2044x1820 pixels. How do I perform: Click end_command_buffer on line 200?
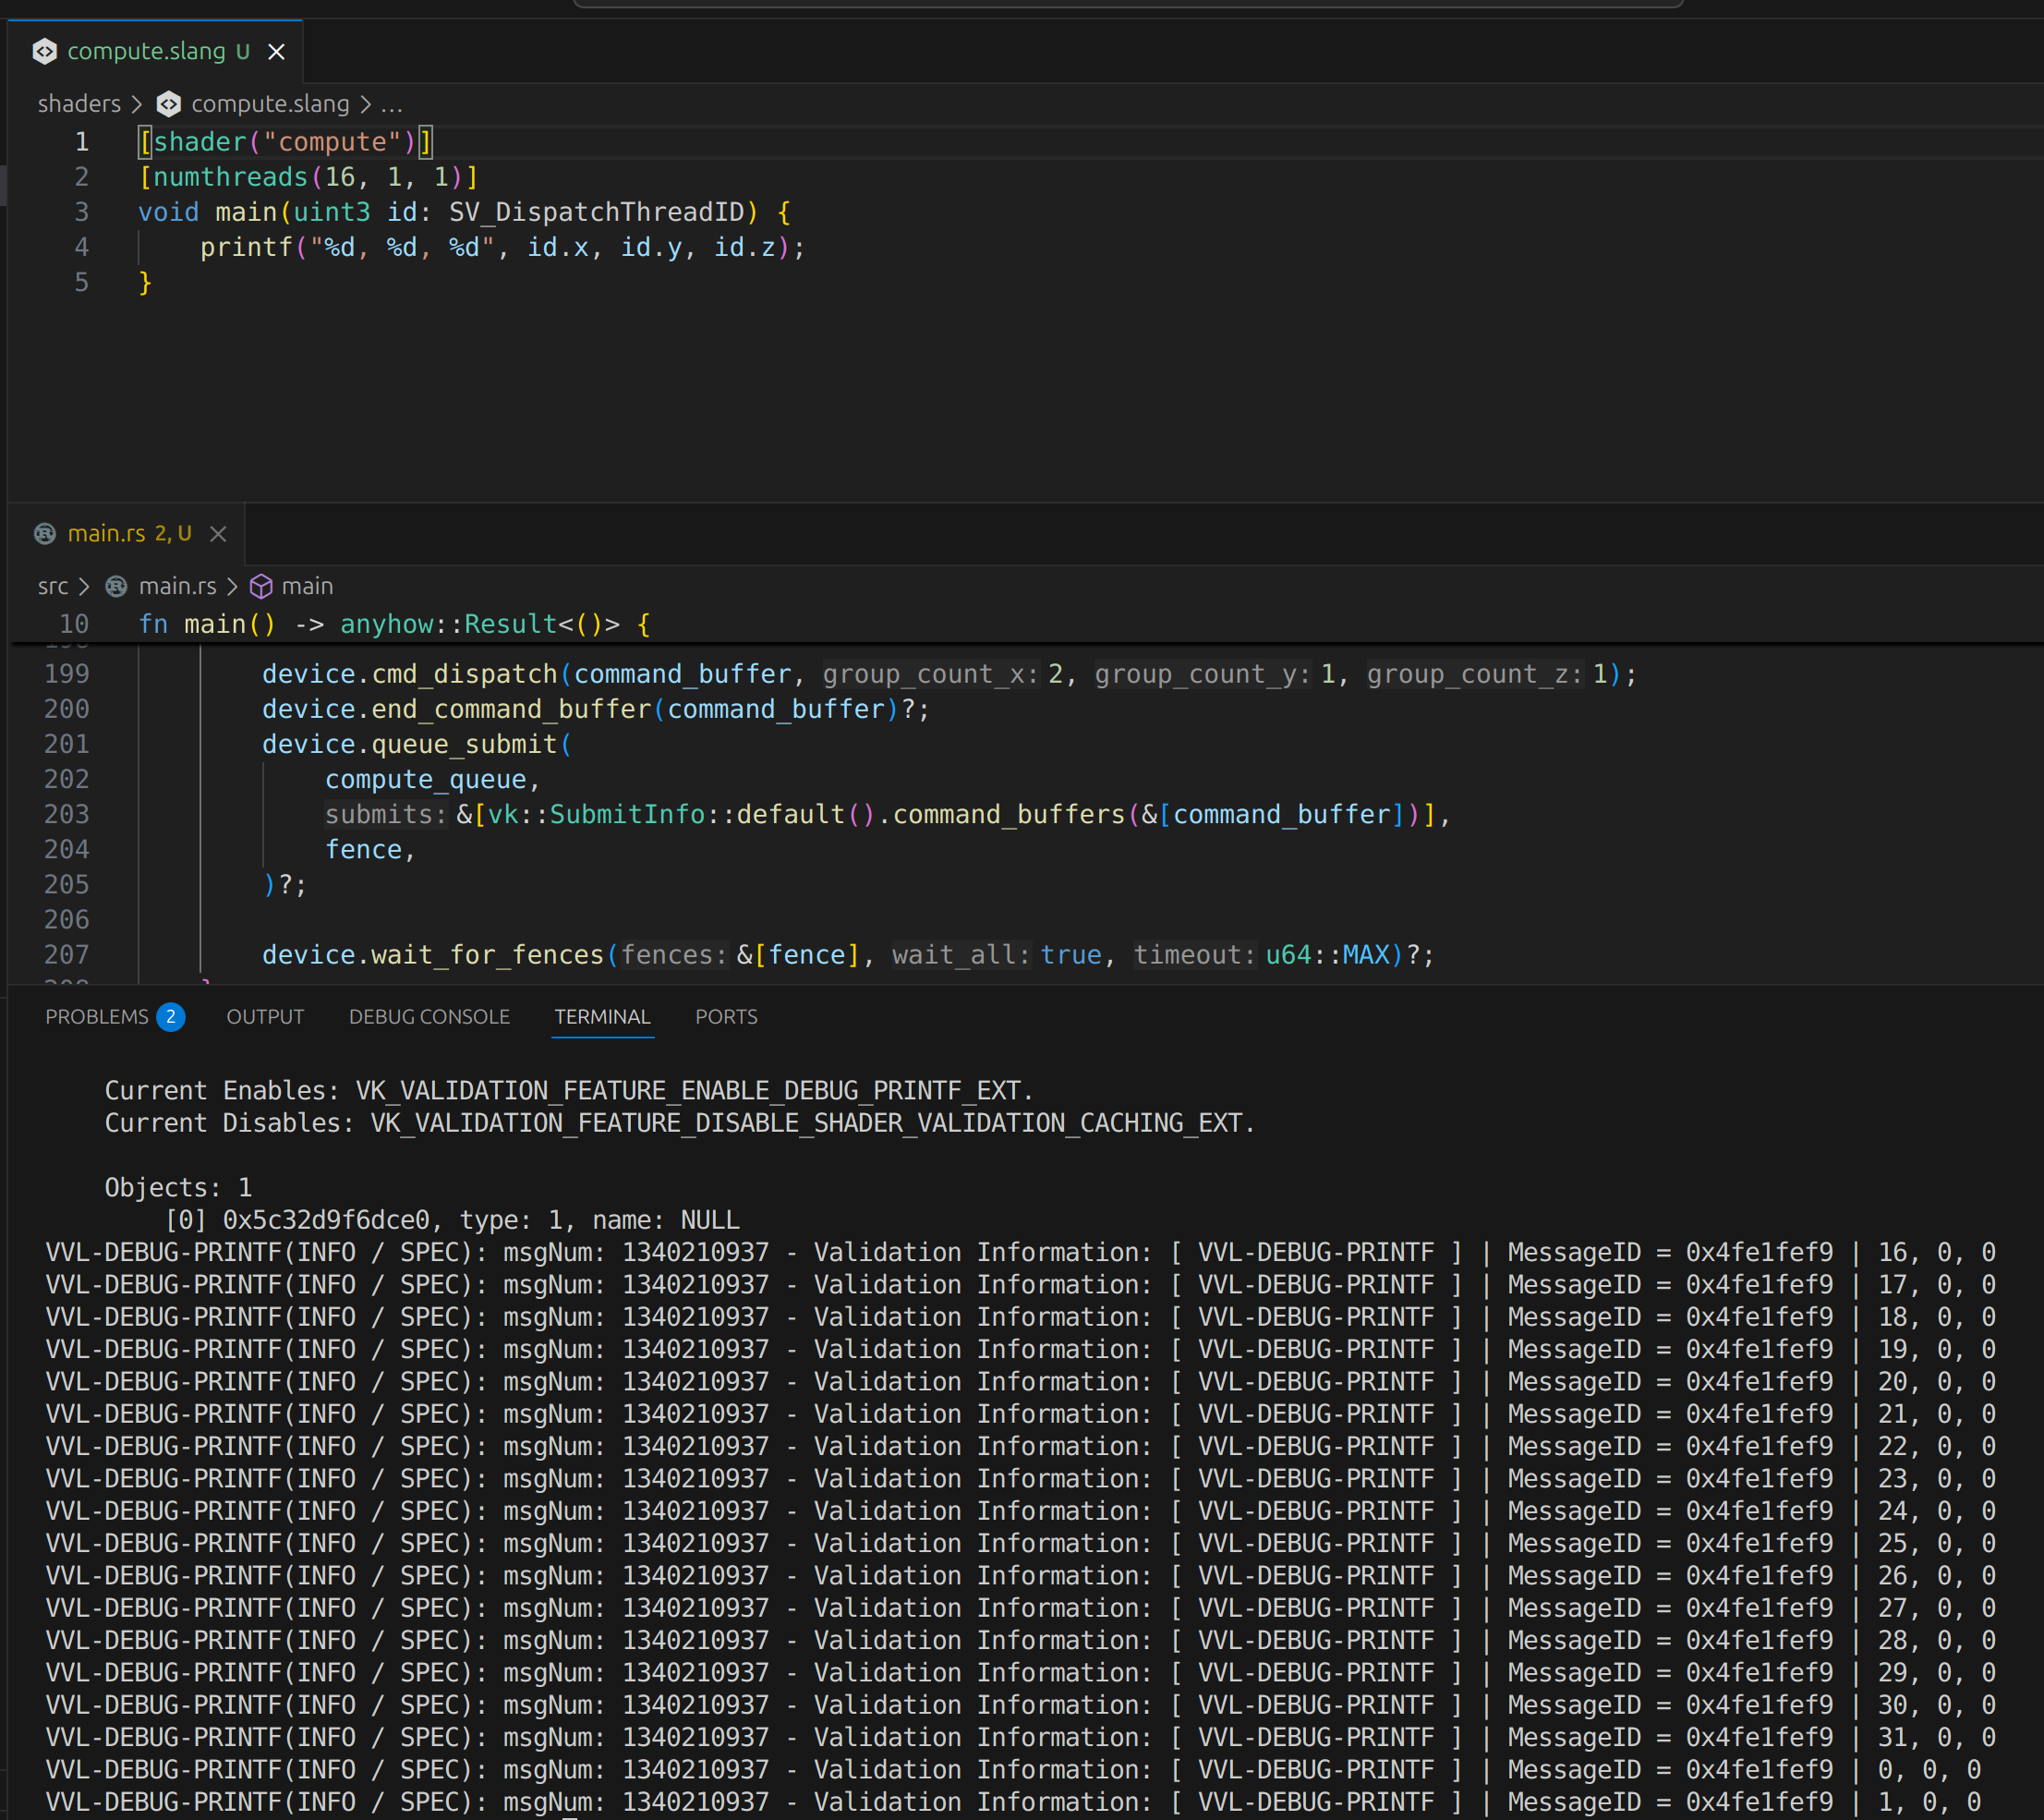tap(512, 709)
